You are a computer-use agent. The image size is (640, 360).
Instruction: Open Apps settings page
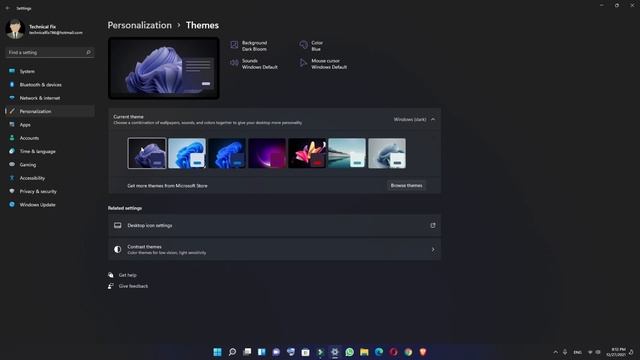(x=50, y=124)
